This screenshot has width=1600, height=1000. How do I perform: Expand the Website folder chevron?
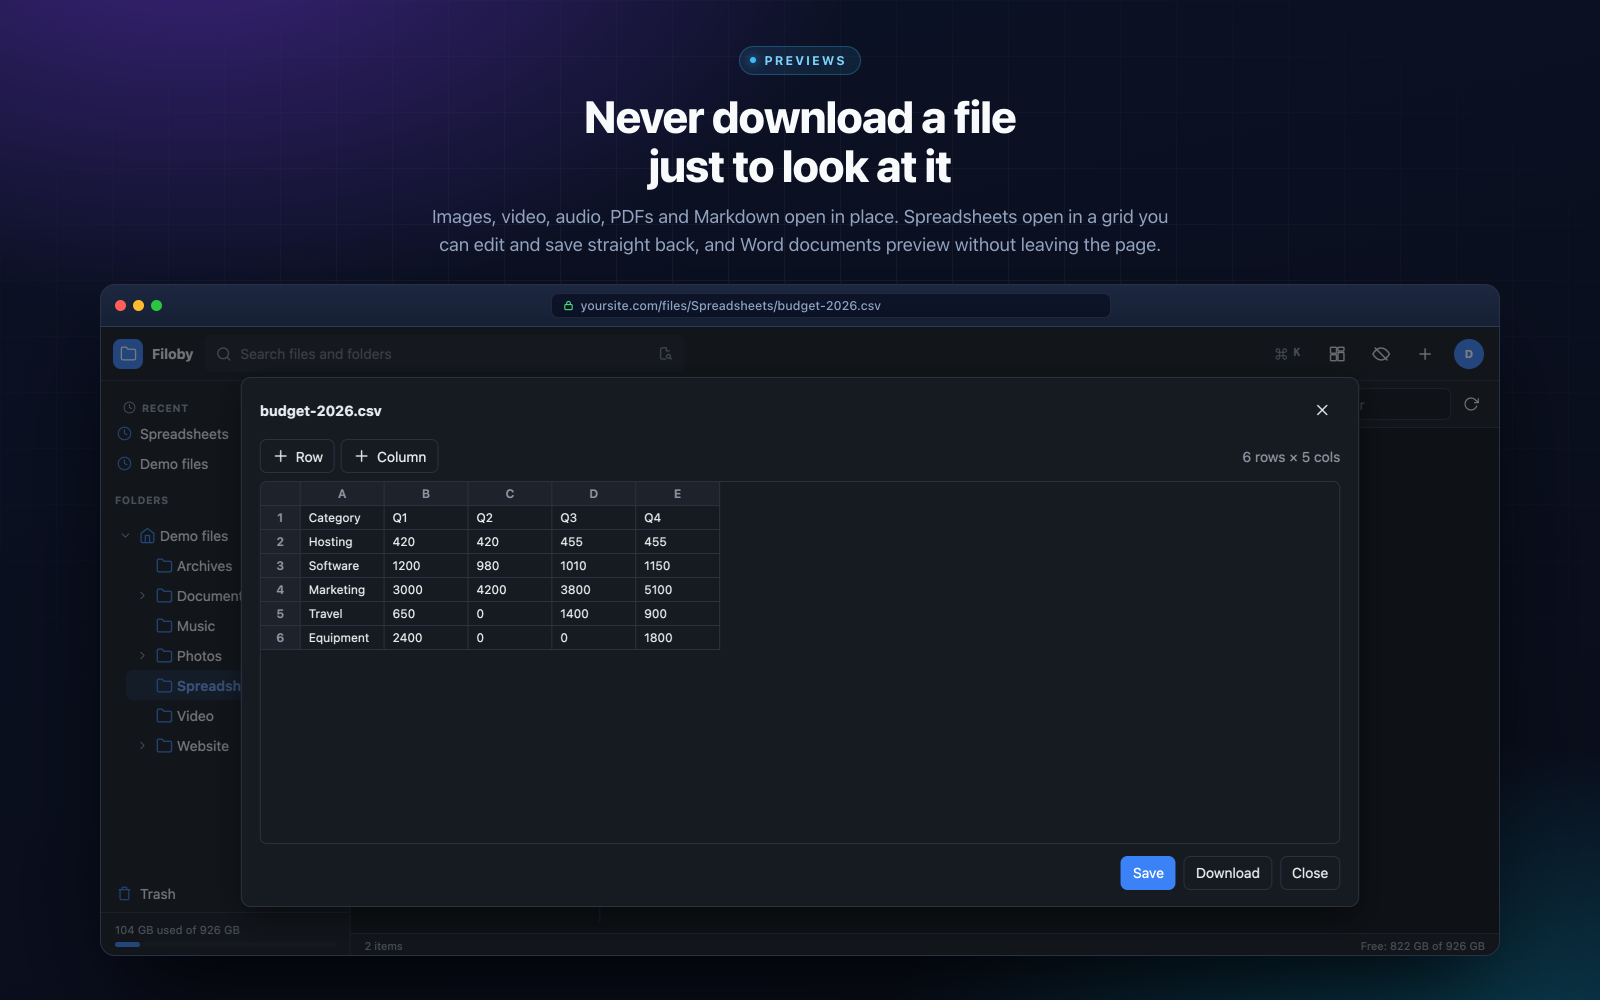(143, 746)
